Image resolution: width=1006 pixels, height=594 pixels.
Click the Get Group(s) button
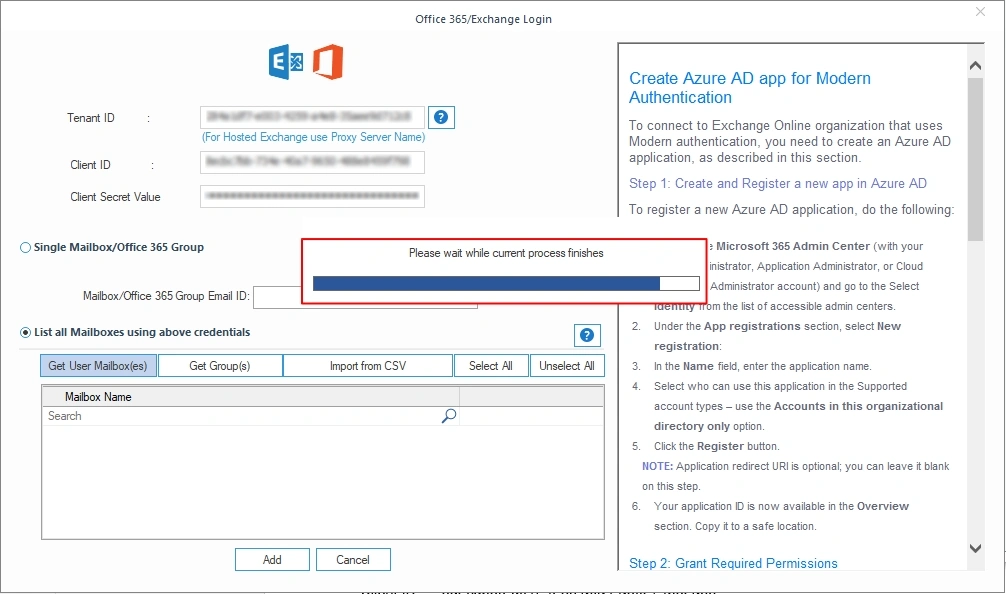pos(219,365)
